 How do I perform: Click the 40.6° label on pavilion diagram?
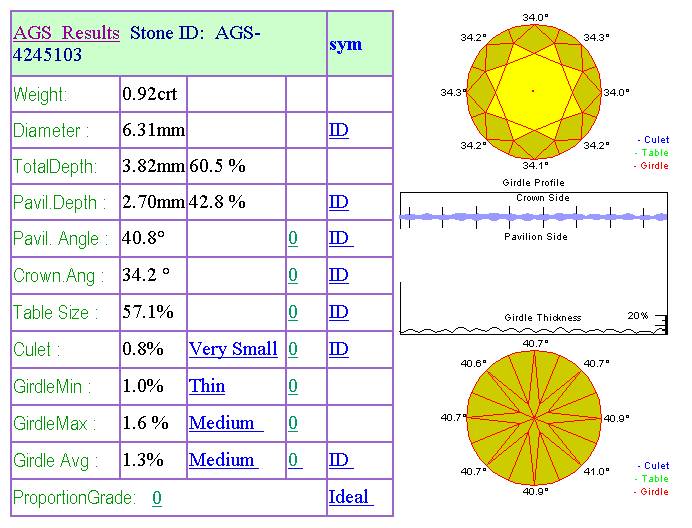pyautogui.click(x=473, y=363)
